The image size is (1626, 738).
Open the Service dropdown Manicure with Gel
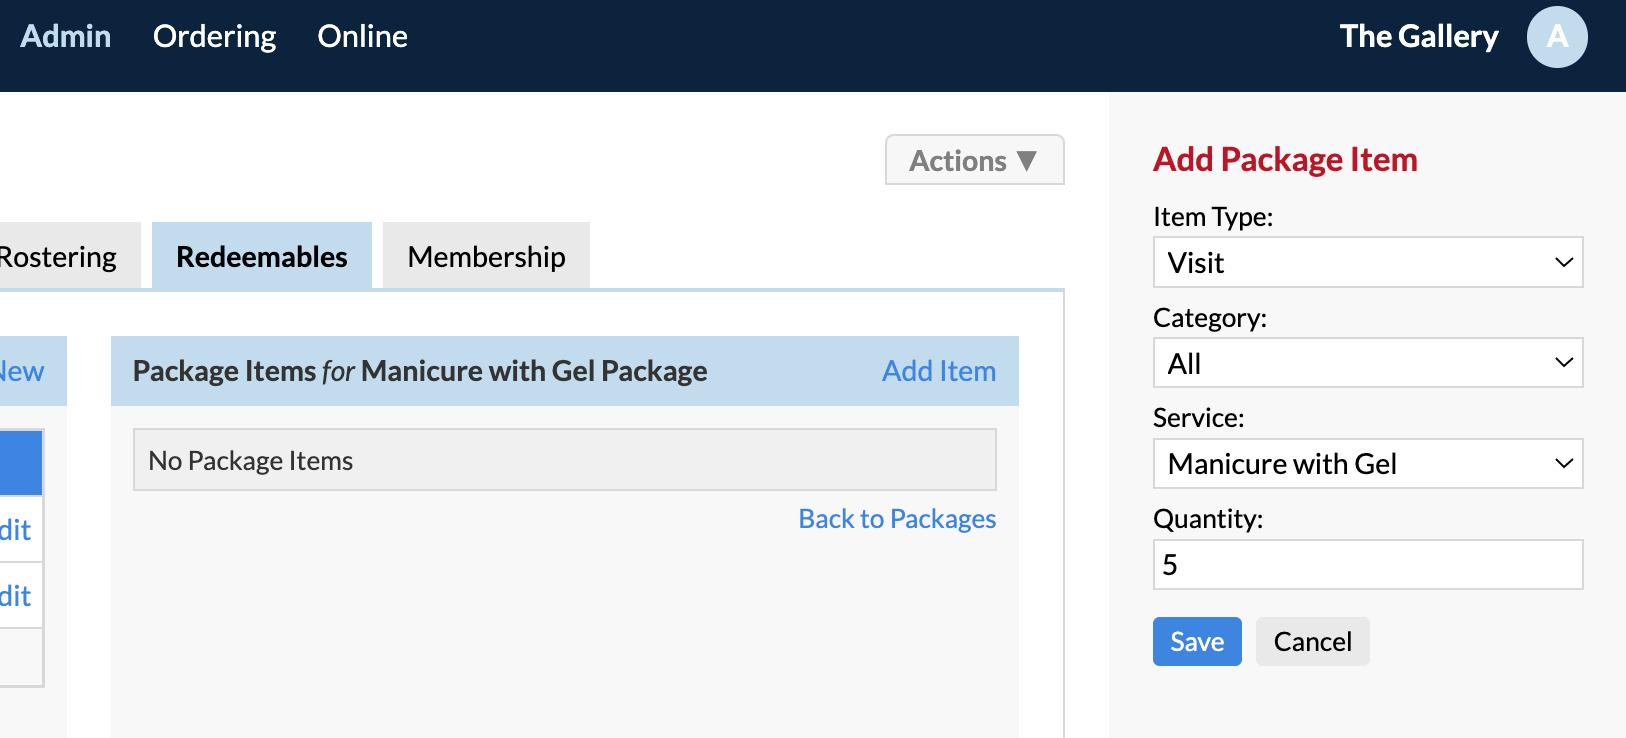pyautogui.click(x=1368, y=464)
